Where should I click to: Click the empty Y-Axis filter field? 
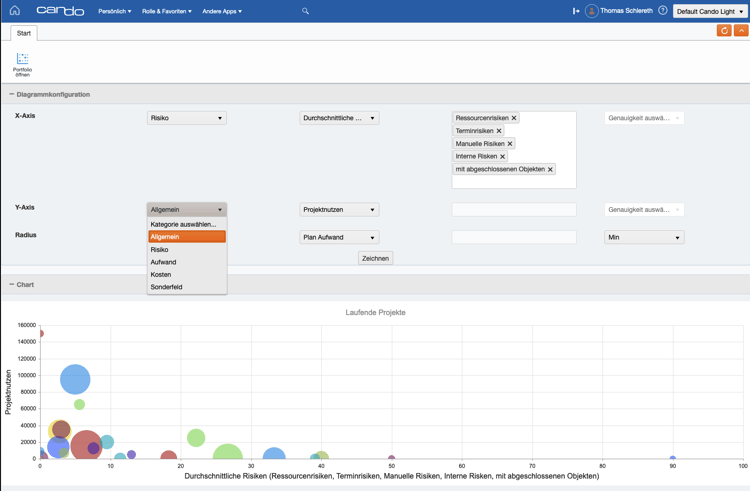tap(514, 210)
